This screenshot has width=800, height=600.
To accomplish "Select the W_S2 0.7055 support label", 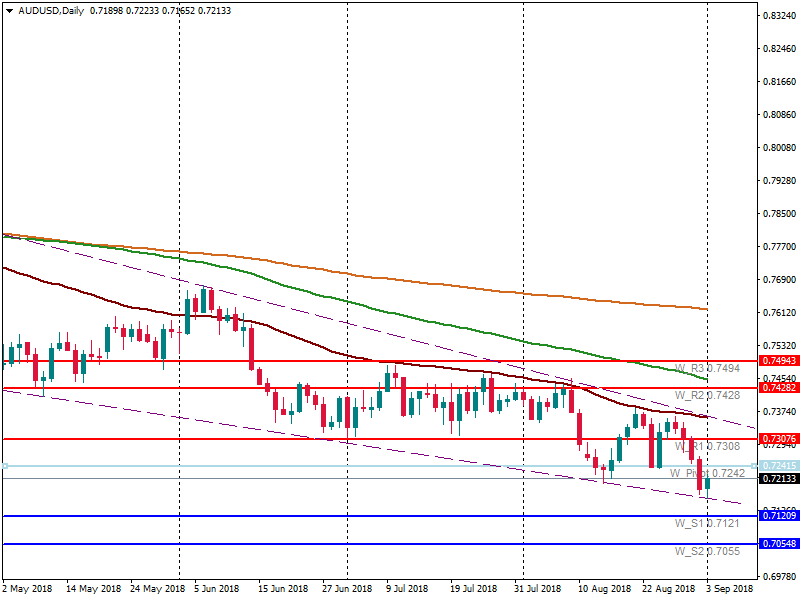I will (x=707, y=552).
